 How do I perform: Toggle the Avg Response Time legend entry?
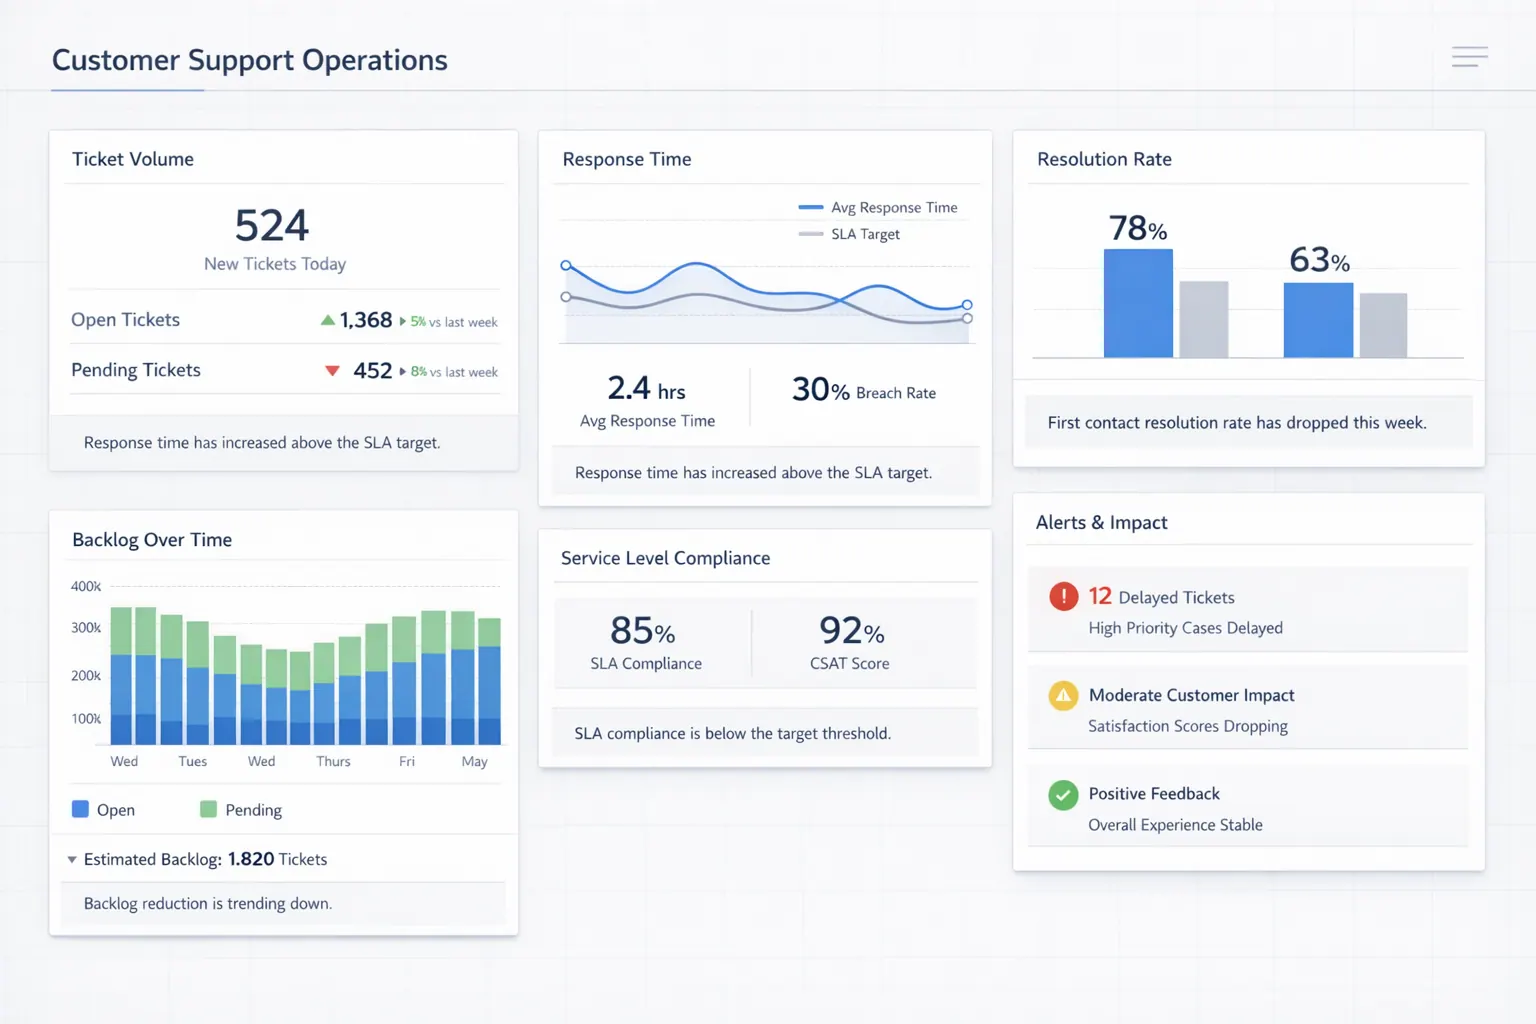click(879, 207)
